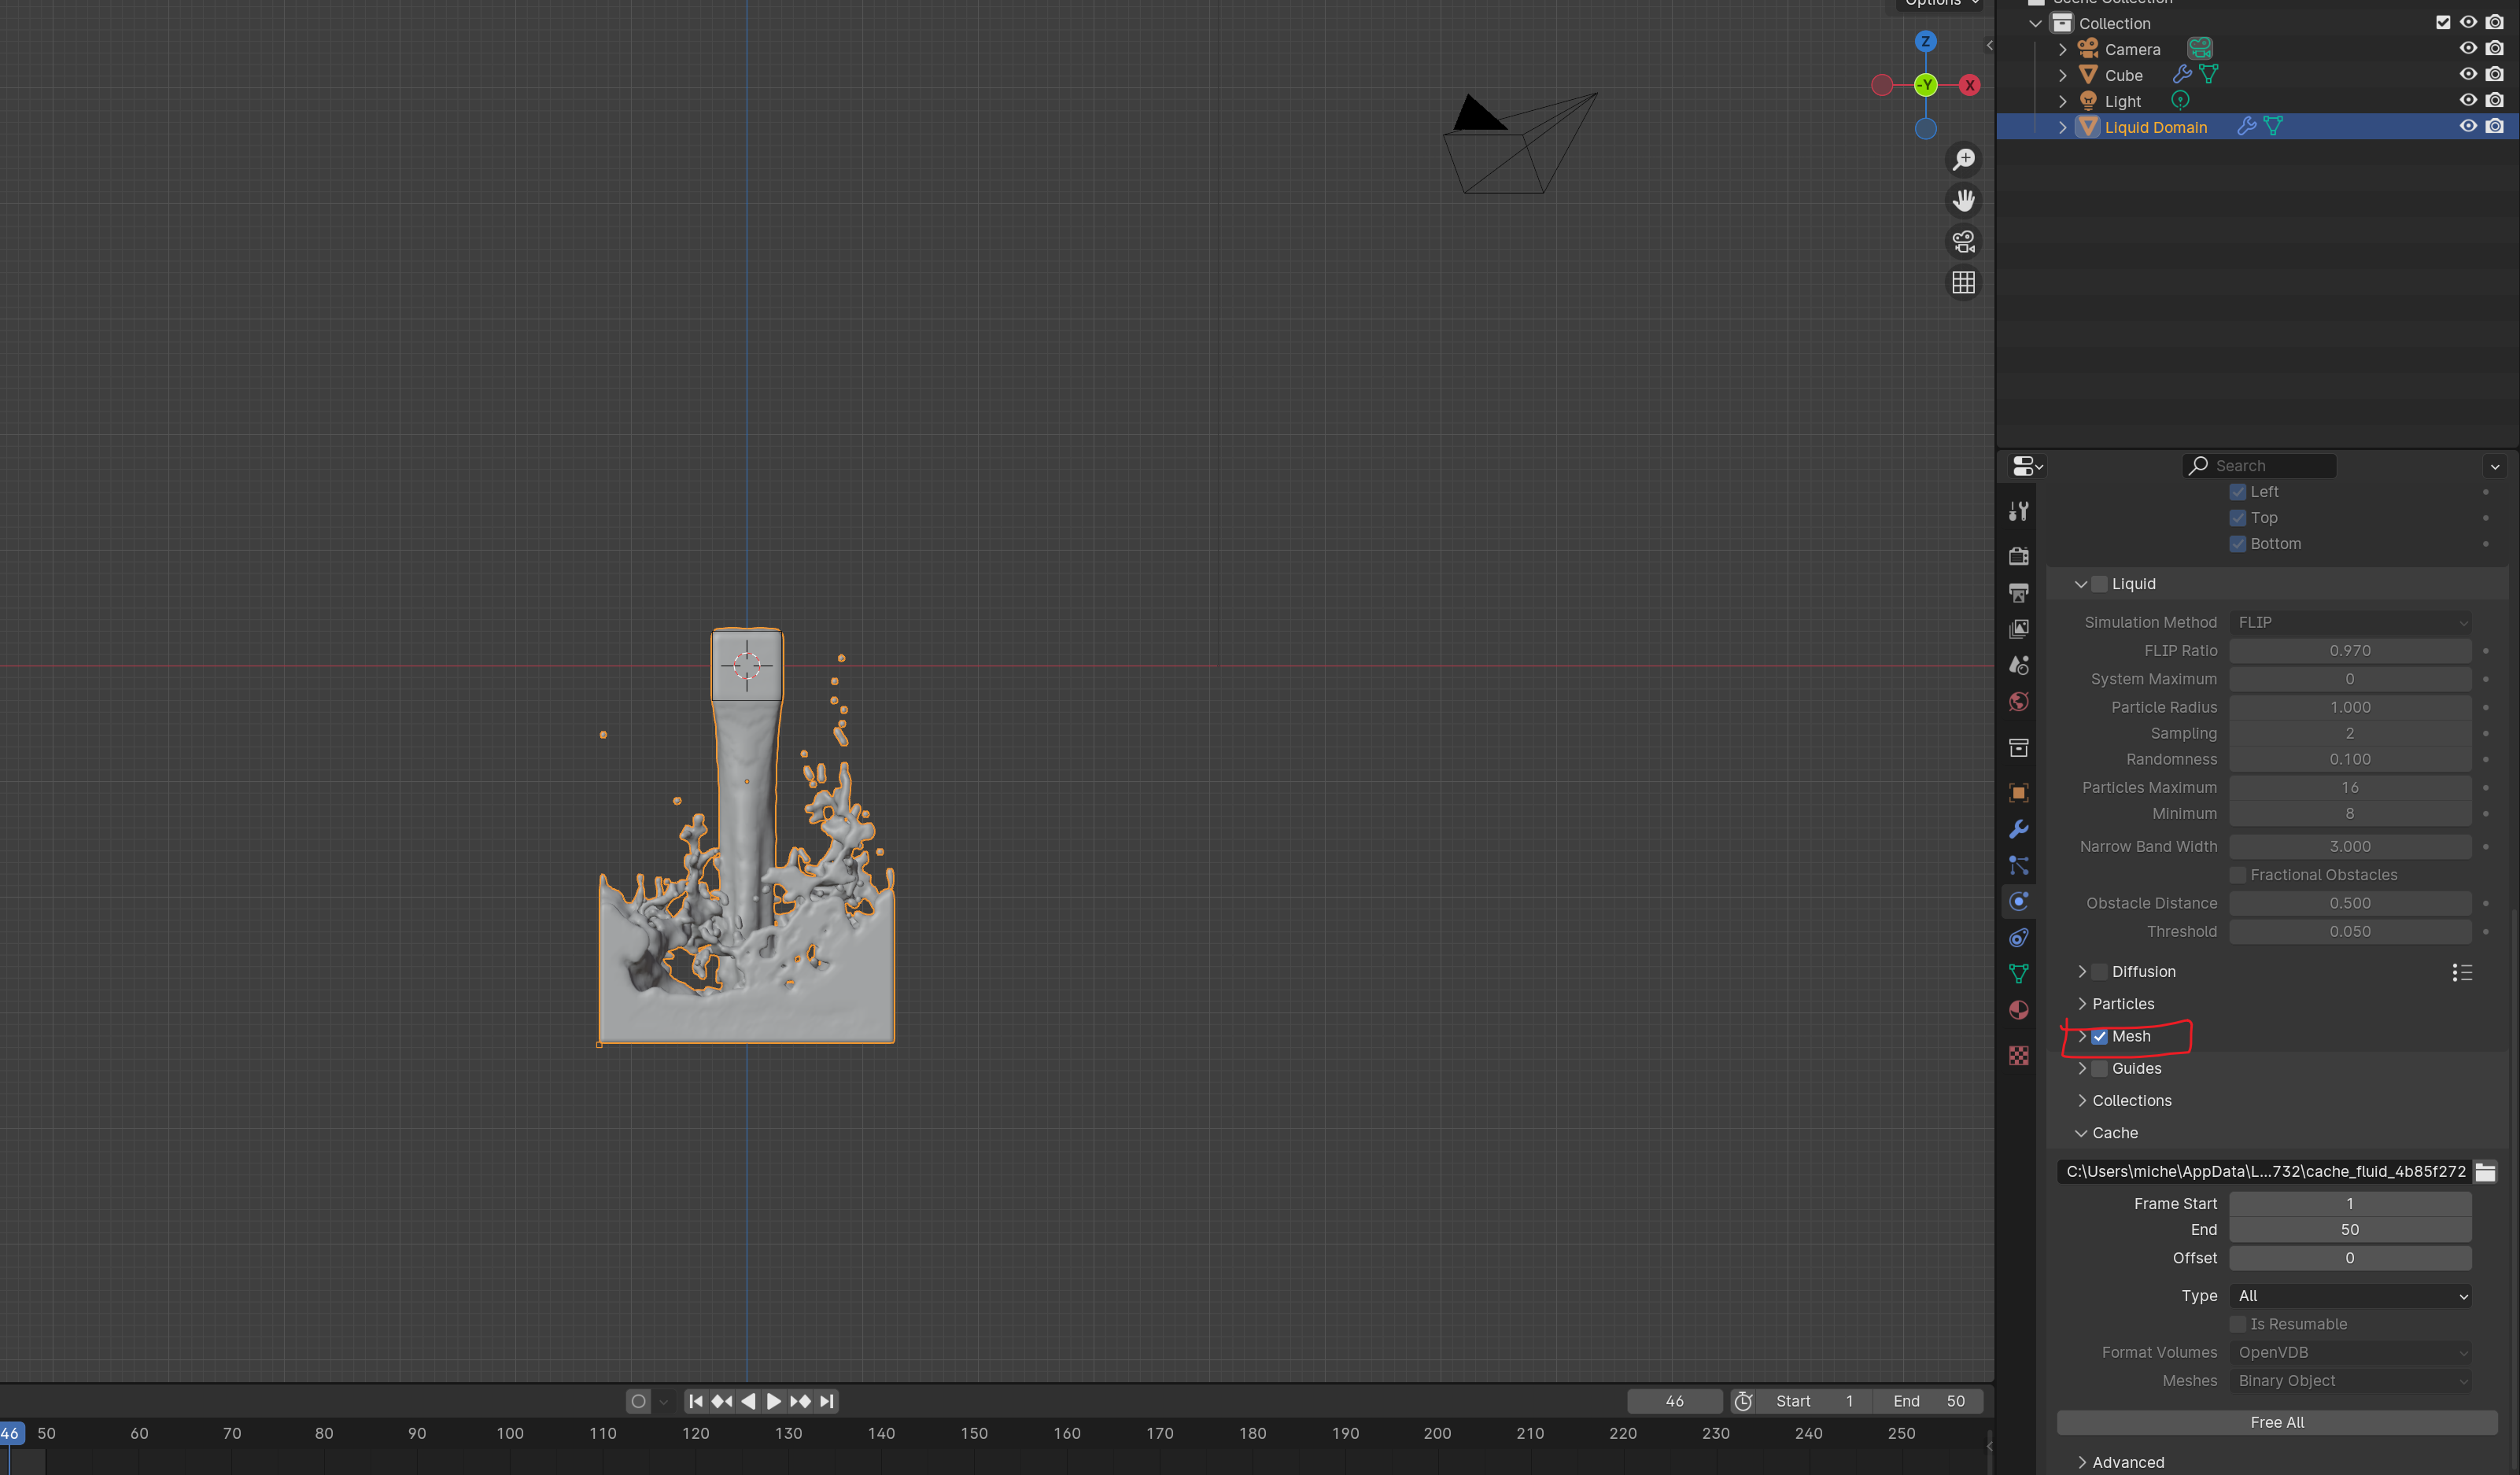Open the View Layer properties tab
The height and width of the screenshot is (1475, 2520).
pos(2018,628)
